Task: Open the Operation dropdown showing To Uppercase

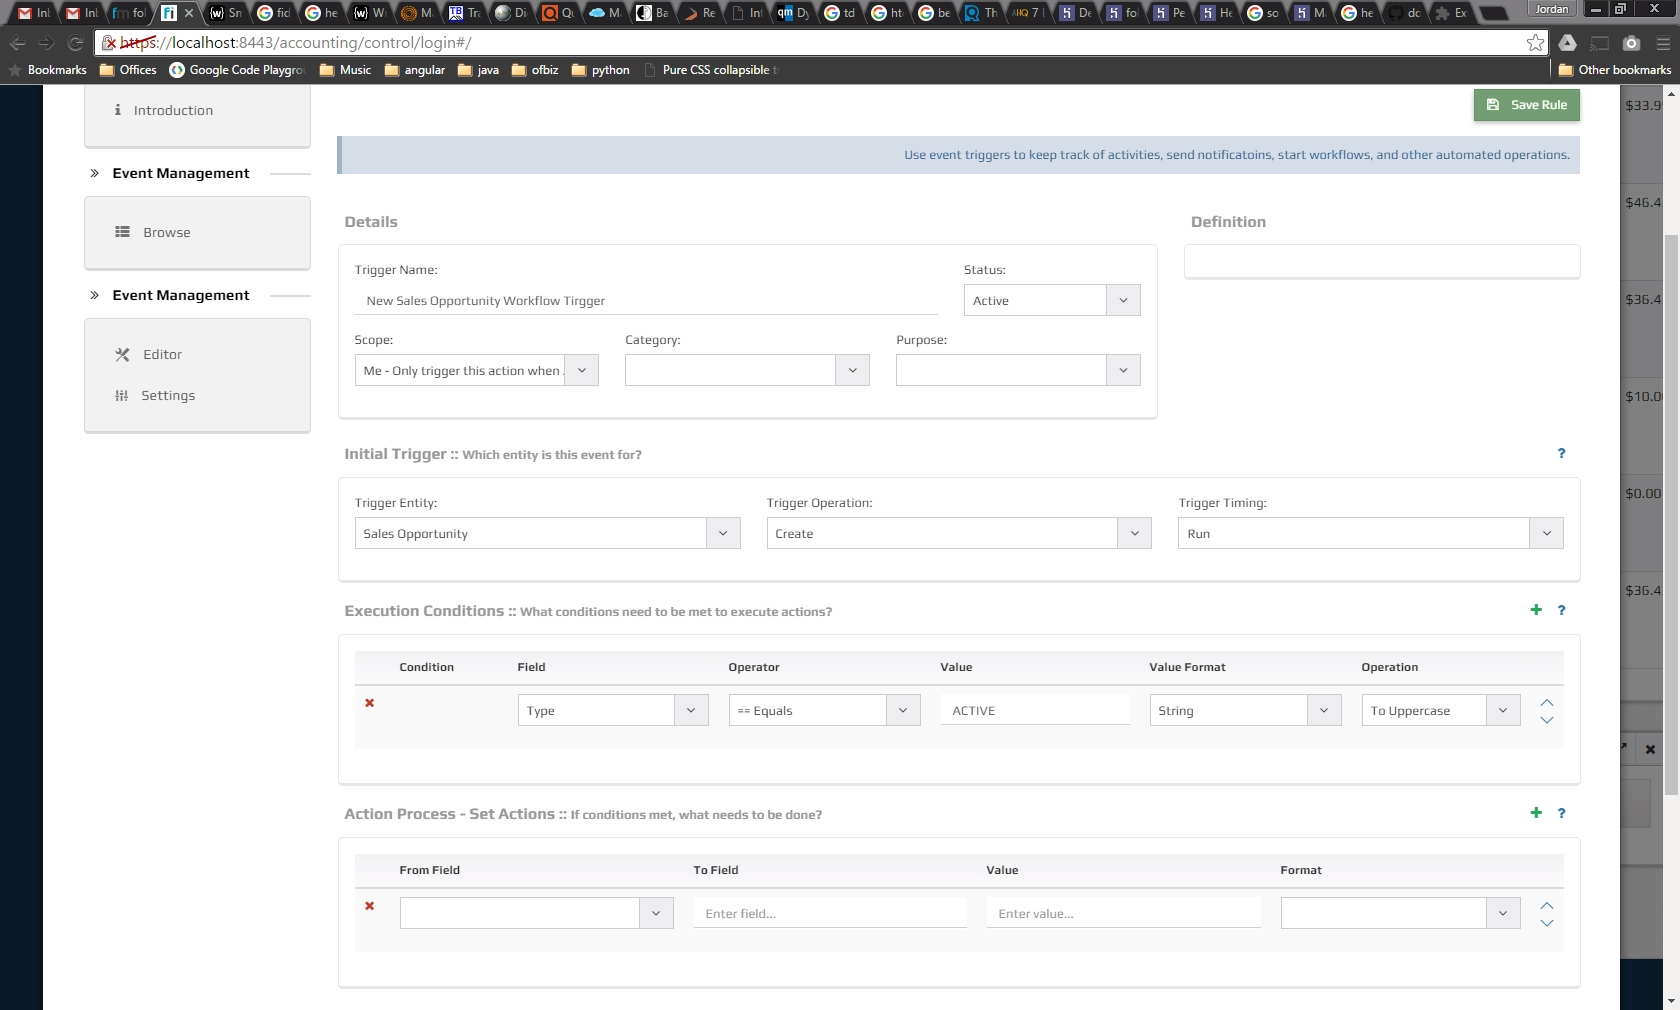Action: [x=1441, y=710]
